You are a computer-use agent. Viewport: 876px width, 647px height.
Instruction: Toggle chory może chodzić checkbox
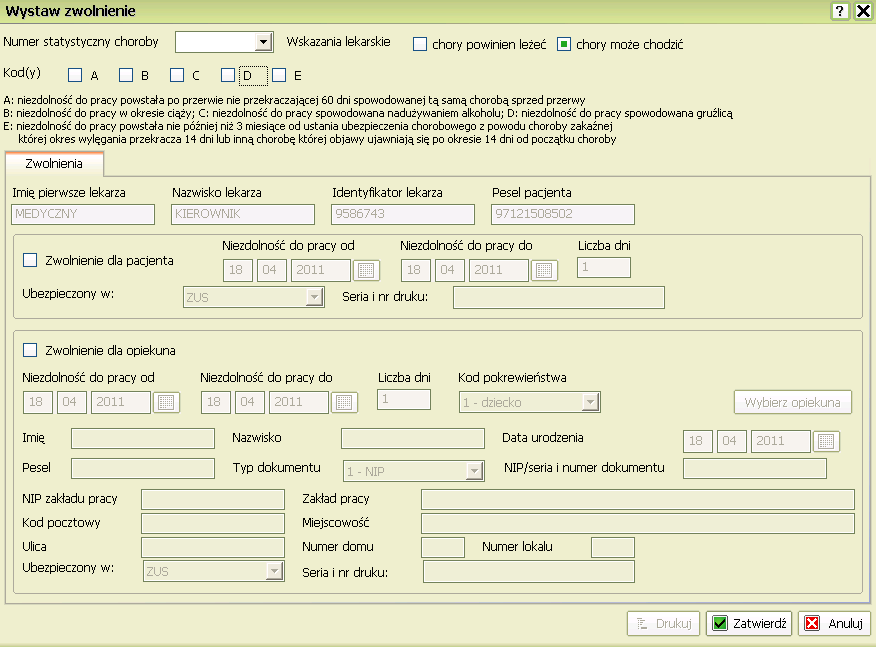564,44
